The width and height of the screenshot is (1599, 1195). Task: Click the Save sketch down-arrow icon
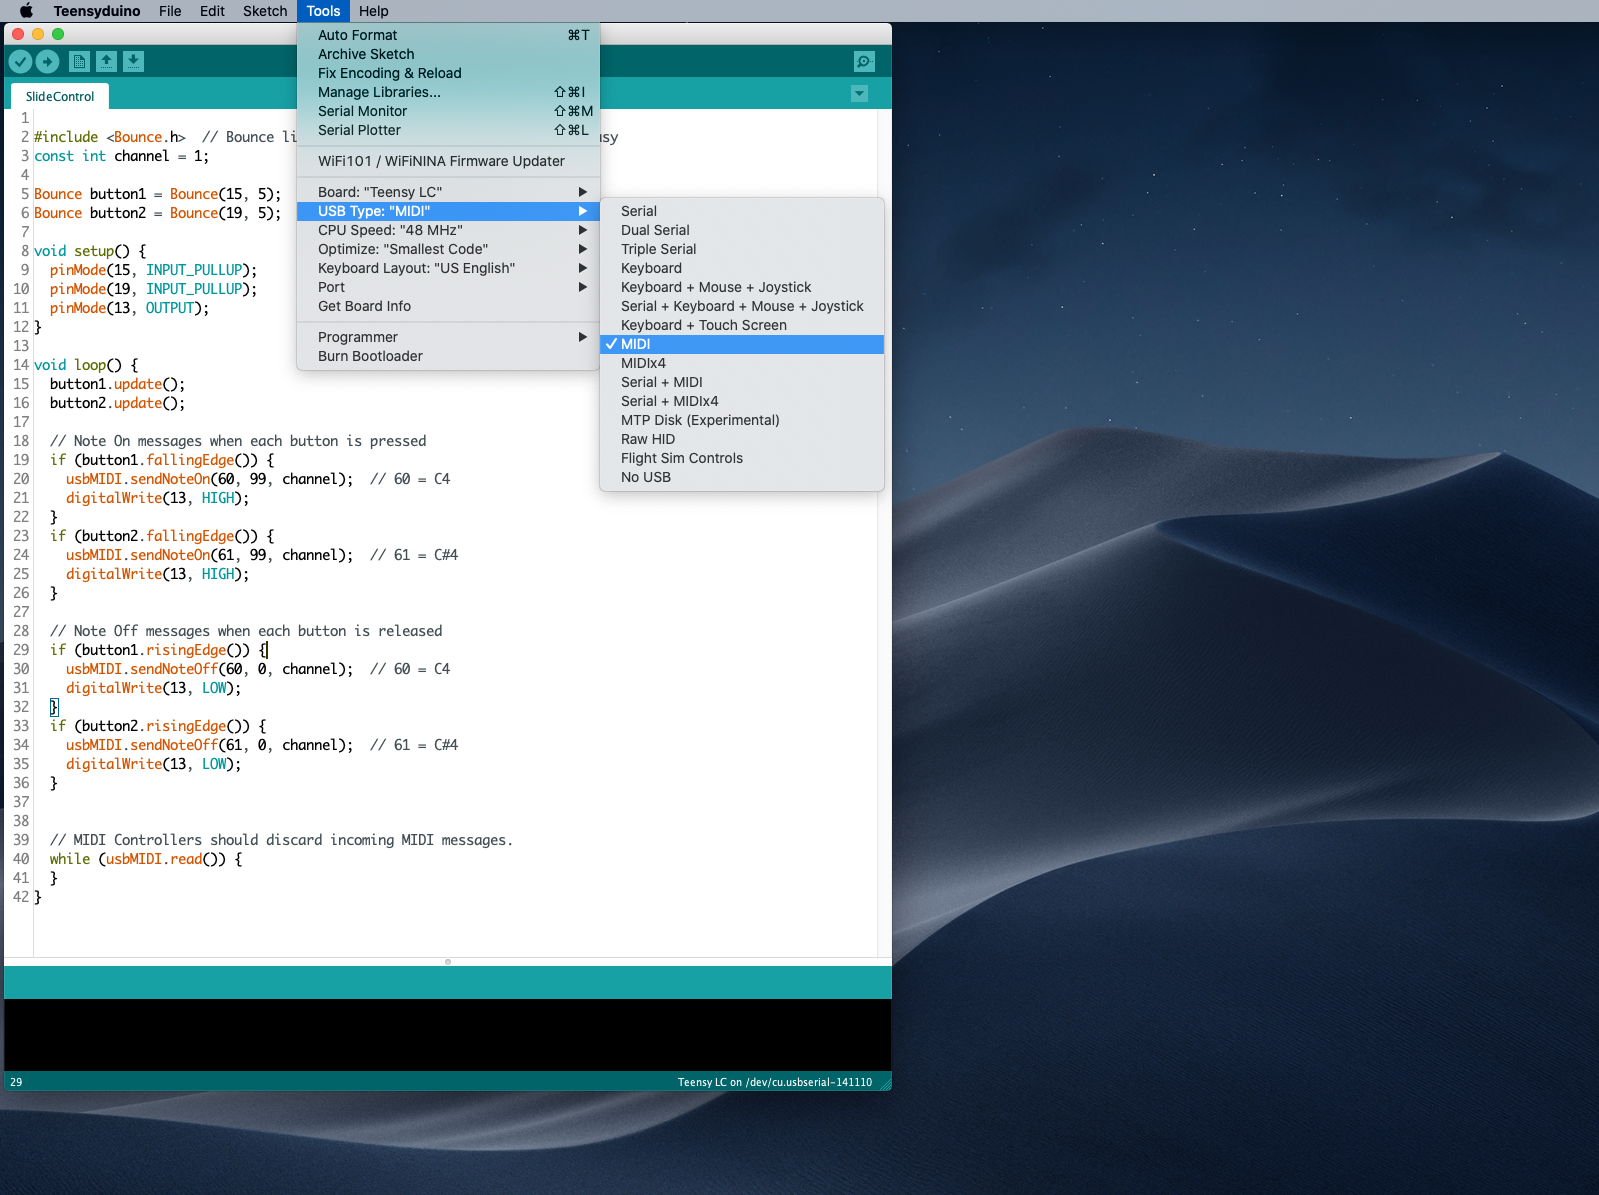coord(133,62)
